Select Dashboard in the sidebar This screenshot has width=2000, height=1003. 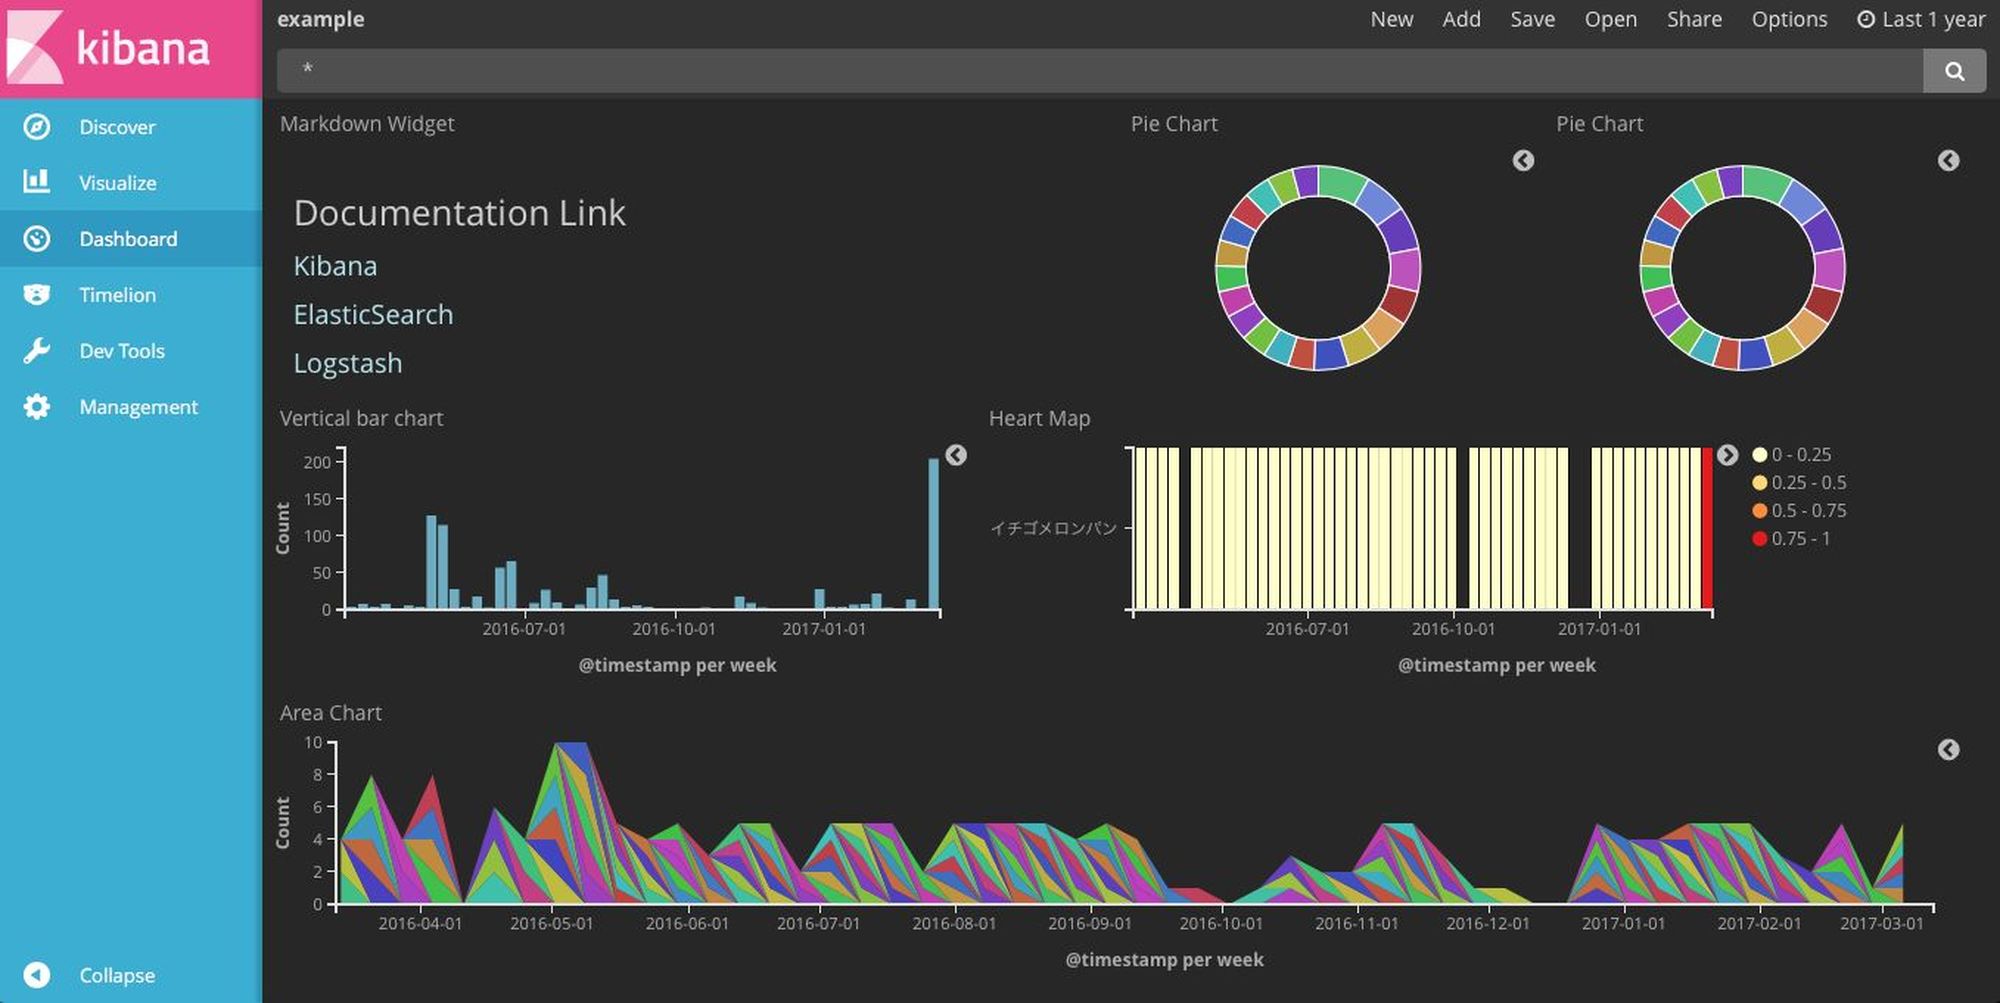coord(131,239)
